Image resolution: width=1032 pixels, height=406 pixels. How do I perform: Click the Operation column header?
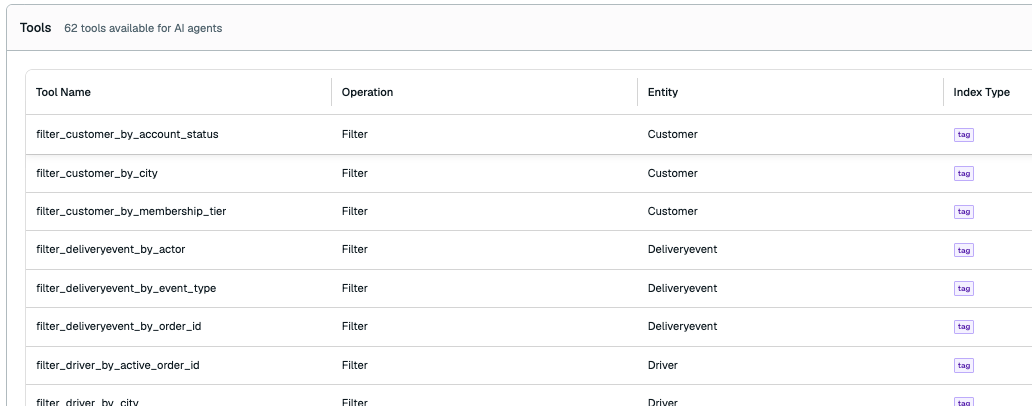coord(367,92)
